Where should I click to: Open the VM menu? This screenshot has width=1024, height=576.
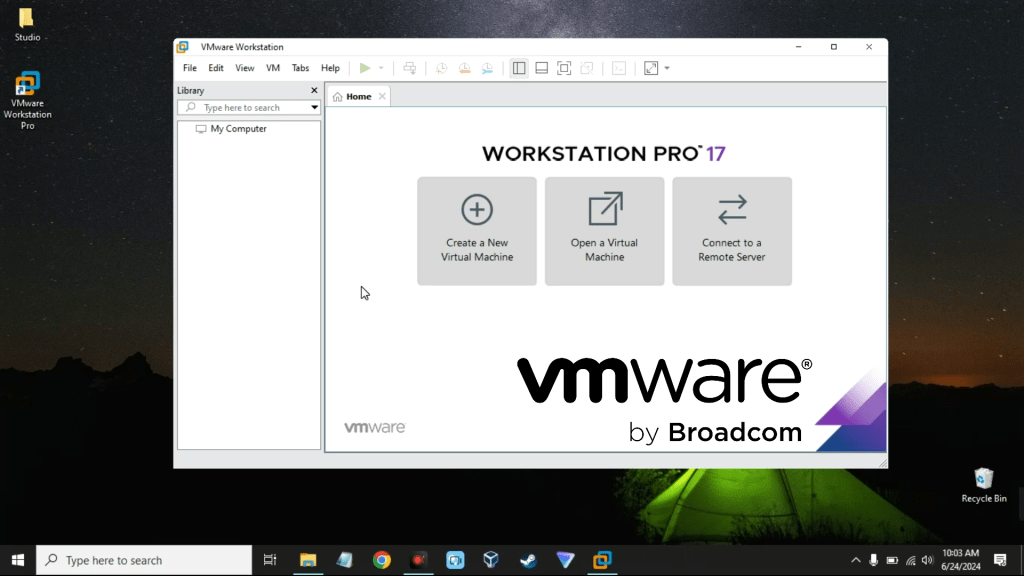point(273,68)
